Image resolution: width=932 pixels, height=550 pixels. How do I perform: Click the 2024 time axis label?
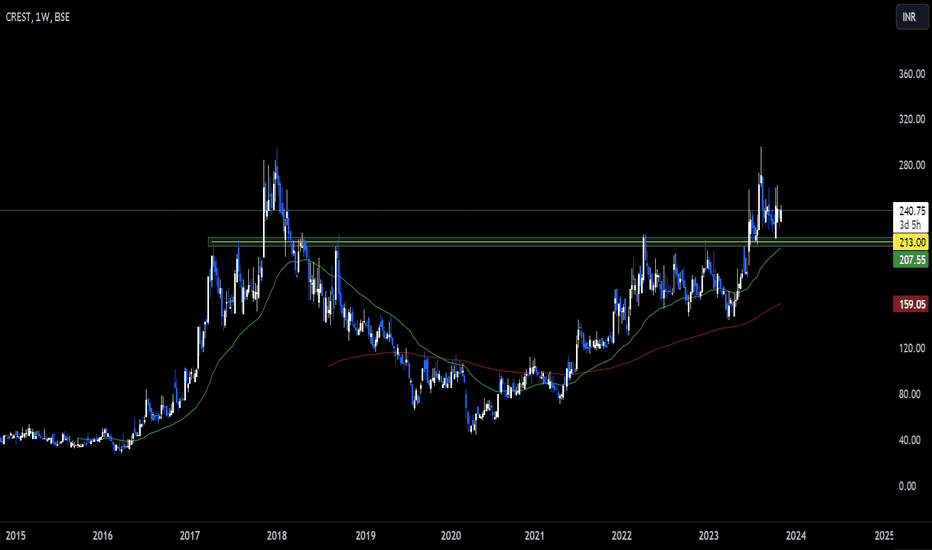796,536
